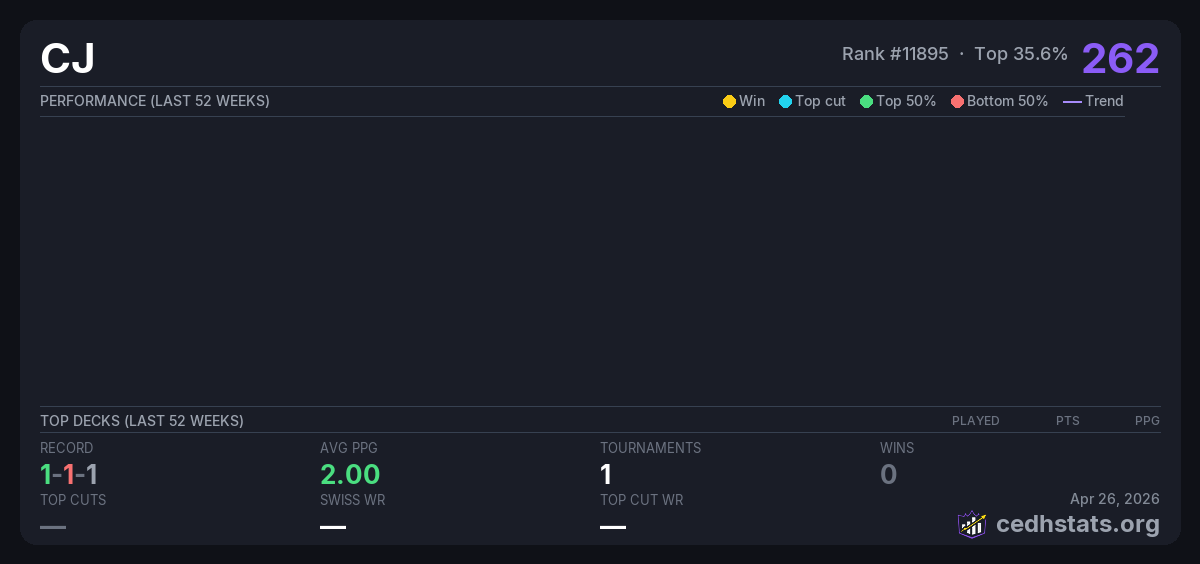Image resolution: width=1200 pixels, height=564 pixels.
Task: Click the cyan Top cut legend dot
Action: tap(785, 101)
